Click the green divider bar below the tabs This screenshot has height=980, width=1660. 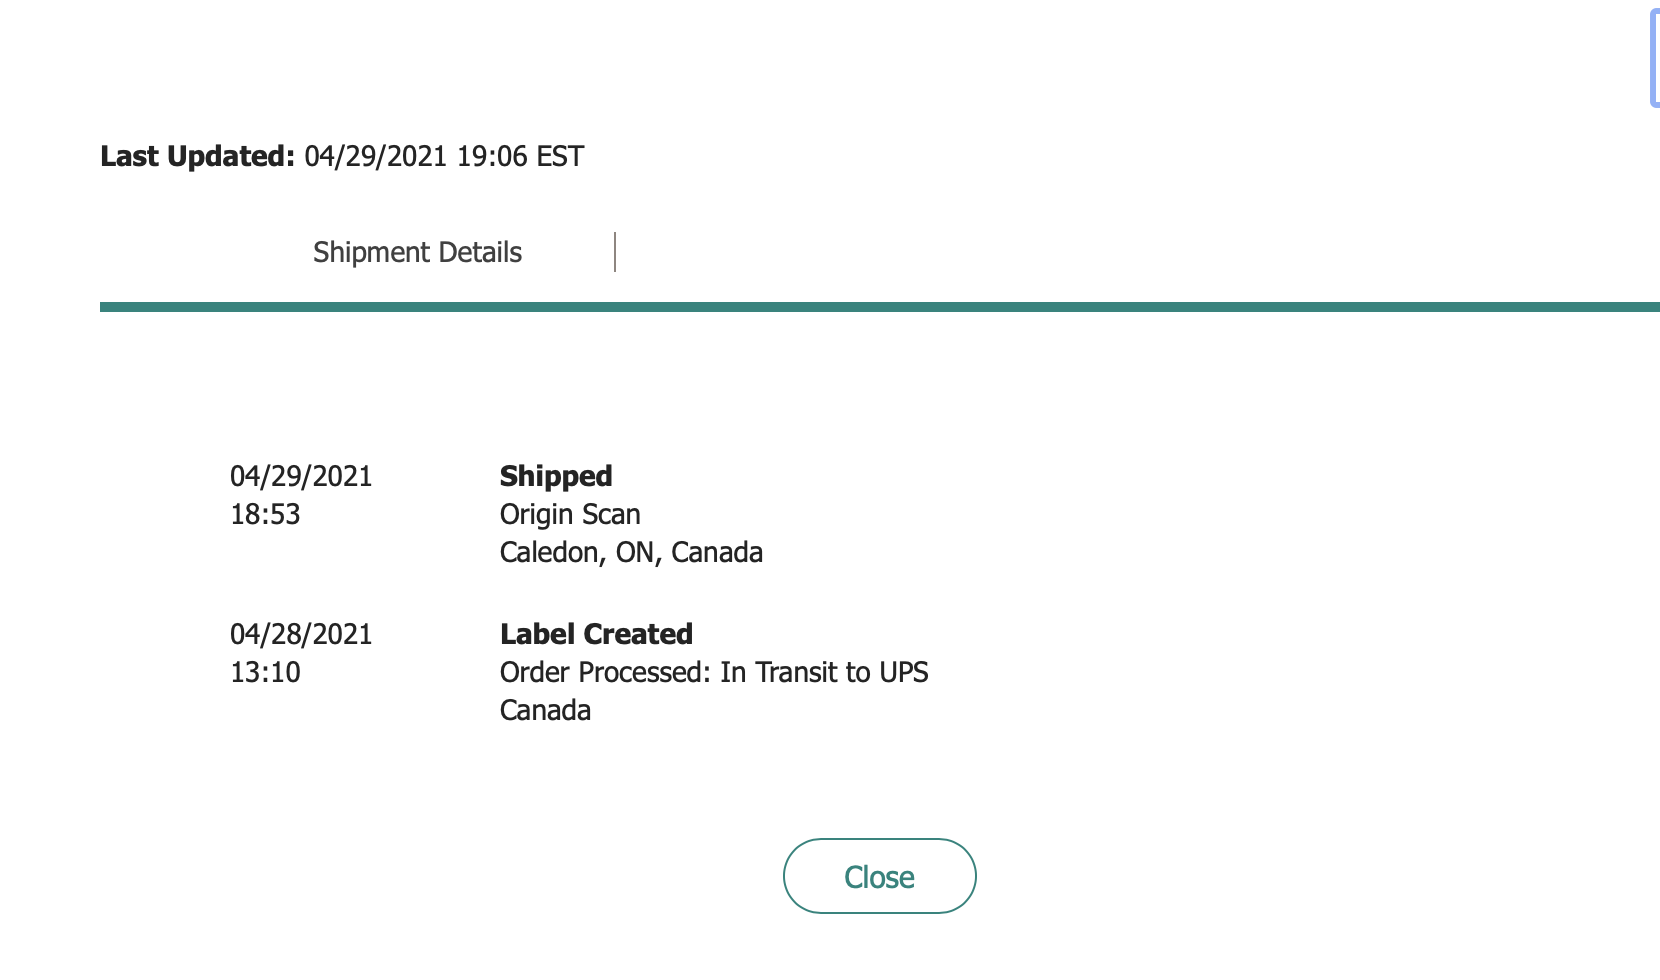(x=880, y=307)
